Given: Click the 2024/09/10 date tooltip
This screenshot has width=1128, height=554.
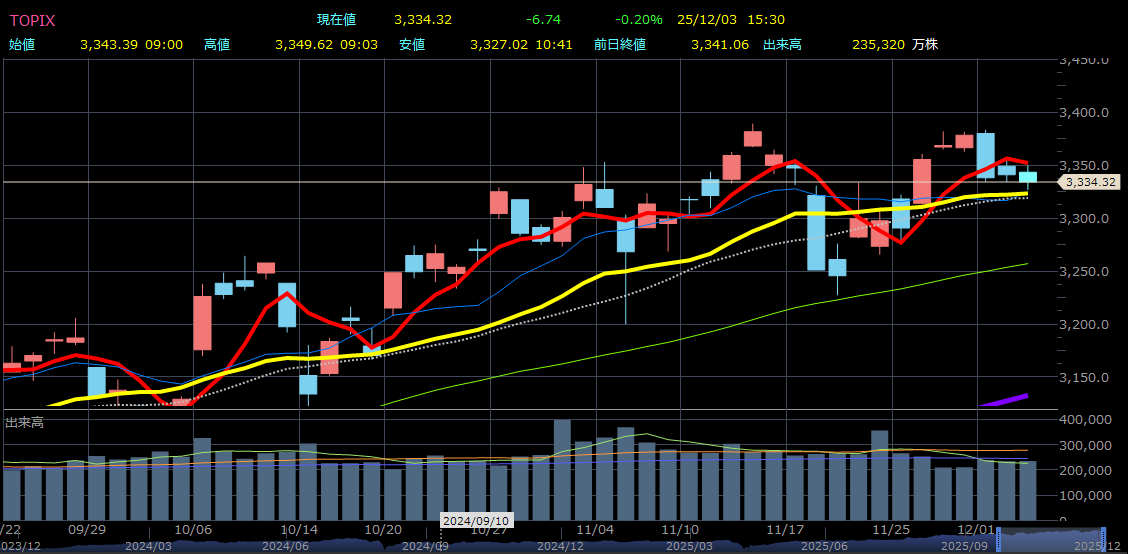Looking at the screenshot, I should pyautogui.click(x=478, y=521).
